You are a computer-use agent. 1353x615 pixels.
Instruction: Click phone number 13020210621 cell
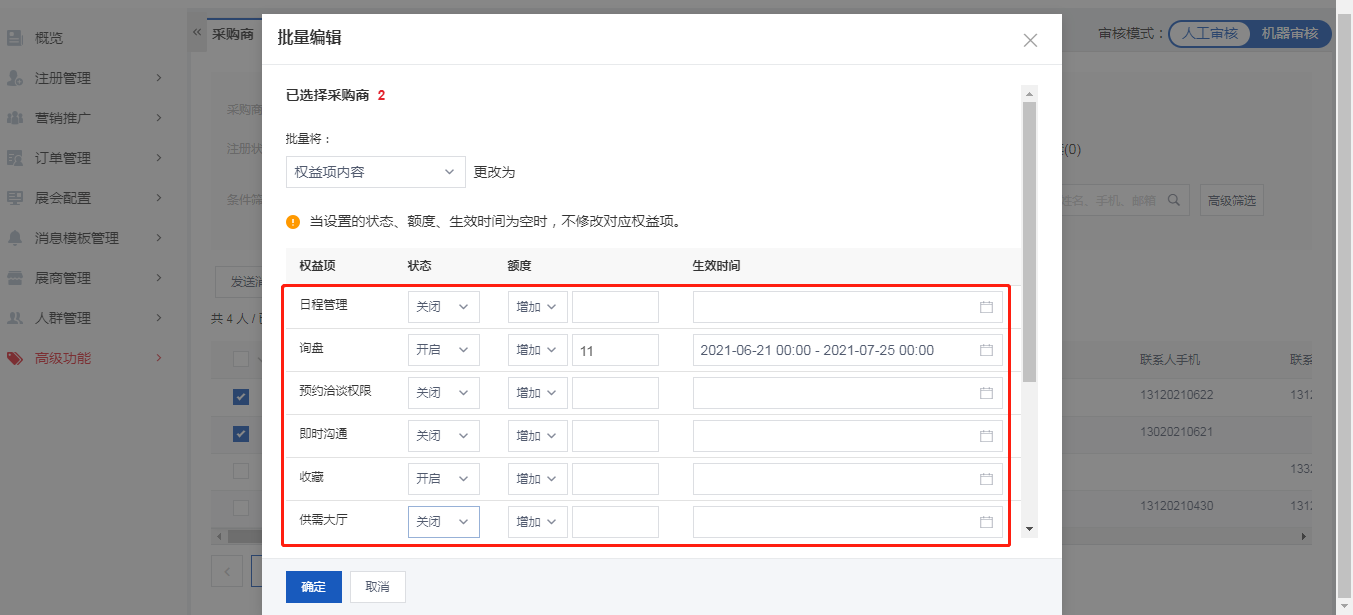(1176, 431)
